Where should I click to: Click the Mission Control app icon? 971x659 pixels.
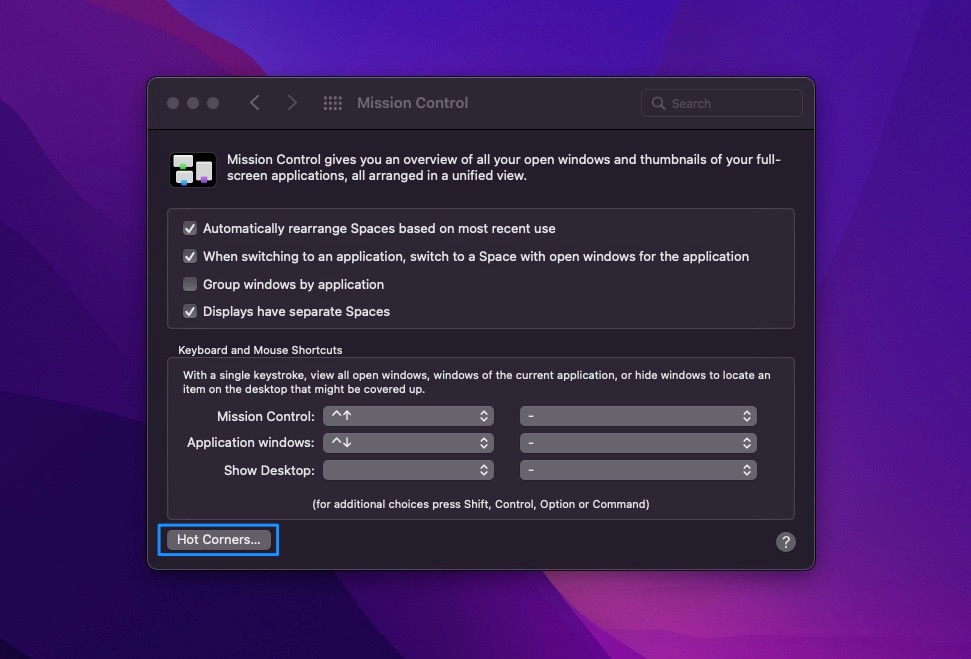(193, 170)
